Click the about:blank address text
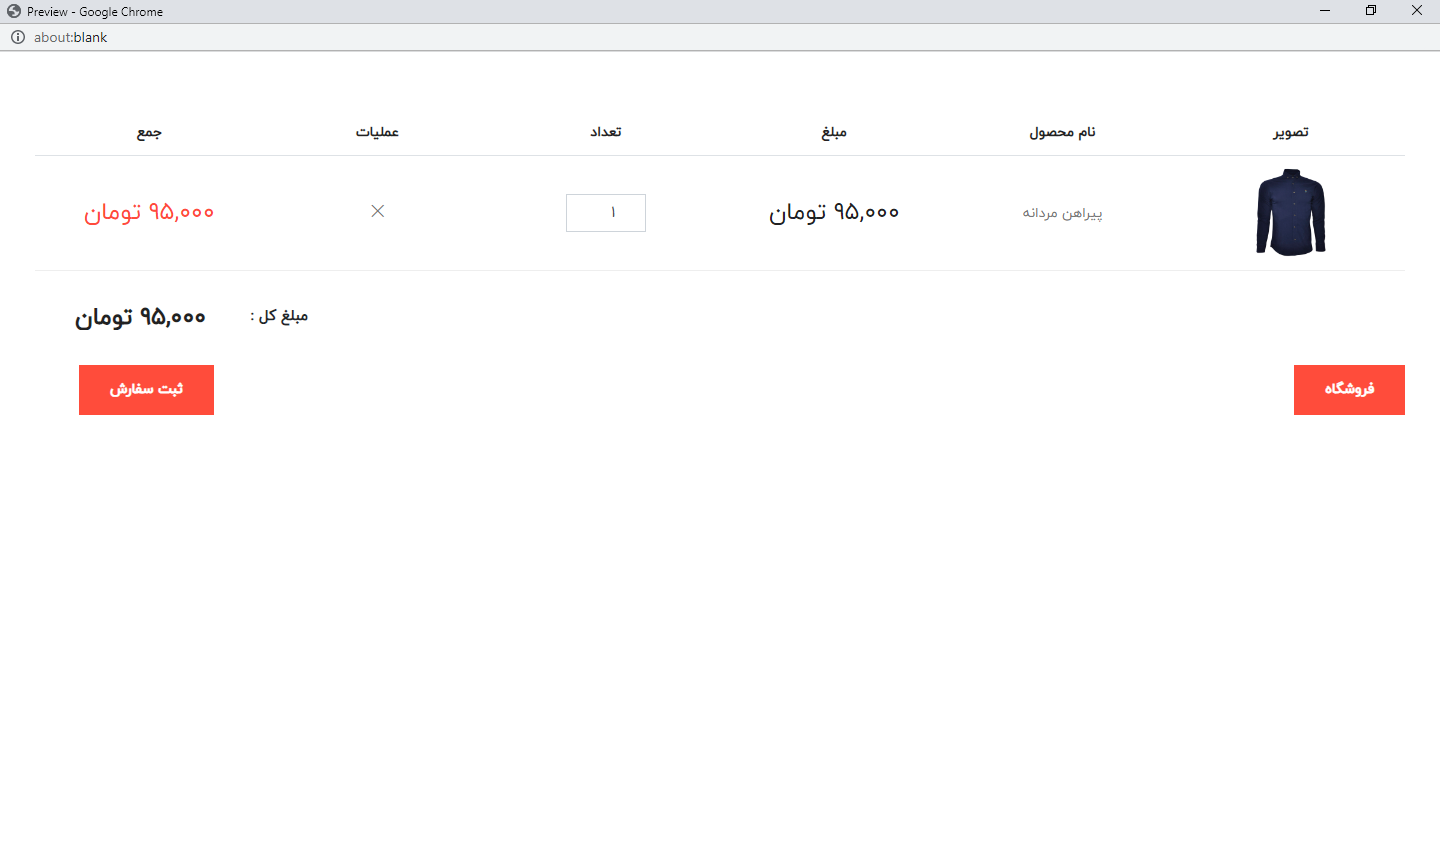 [70, 37]
